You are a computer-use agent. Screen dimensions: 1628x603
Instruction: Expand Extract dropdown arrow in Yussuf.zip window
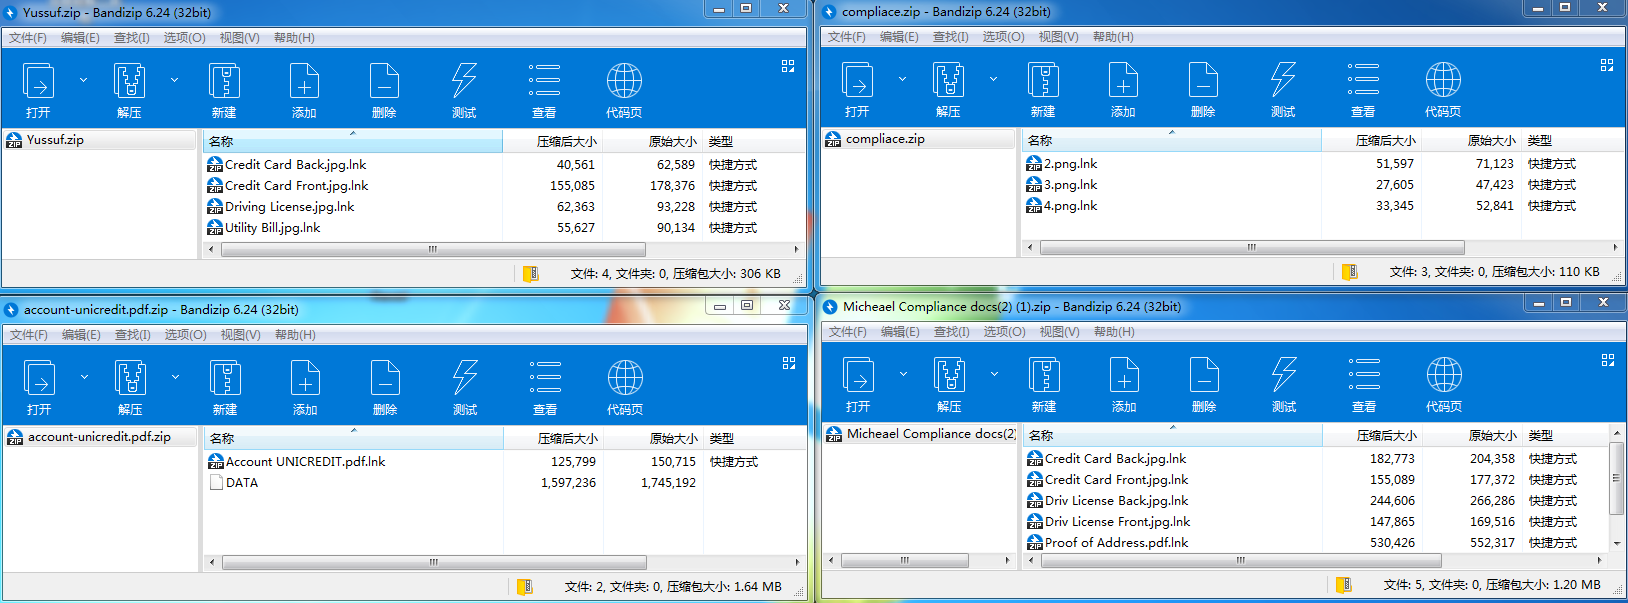click(x=174, y=80)
